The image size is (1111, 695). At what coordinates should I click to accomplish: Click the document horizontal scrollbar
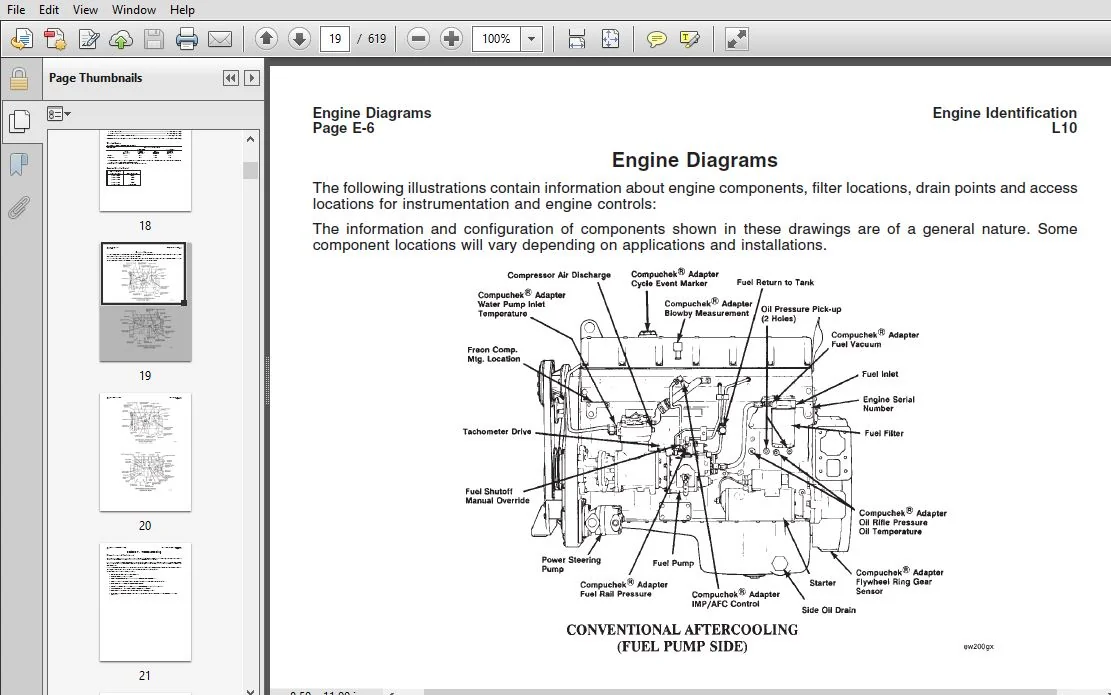click(x=740, y=691)
